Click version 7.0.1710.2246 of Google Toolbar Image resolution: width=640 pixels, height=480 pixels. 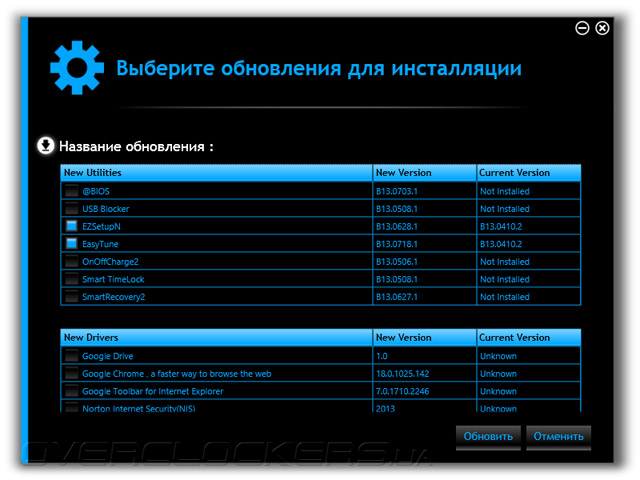pos(402,391)
